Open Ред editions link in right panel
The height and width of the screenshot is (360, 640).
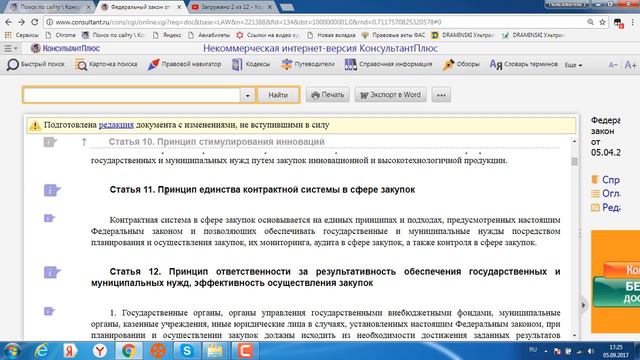(606, 207)
